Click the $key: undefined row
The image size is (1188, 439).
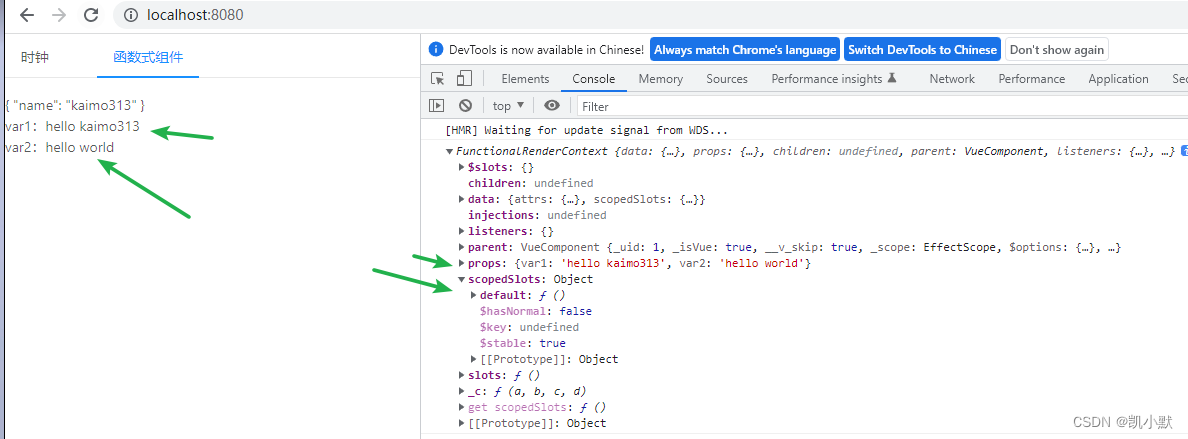click(x=529, y=327)
